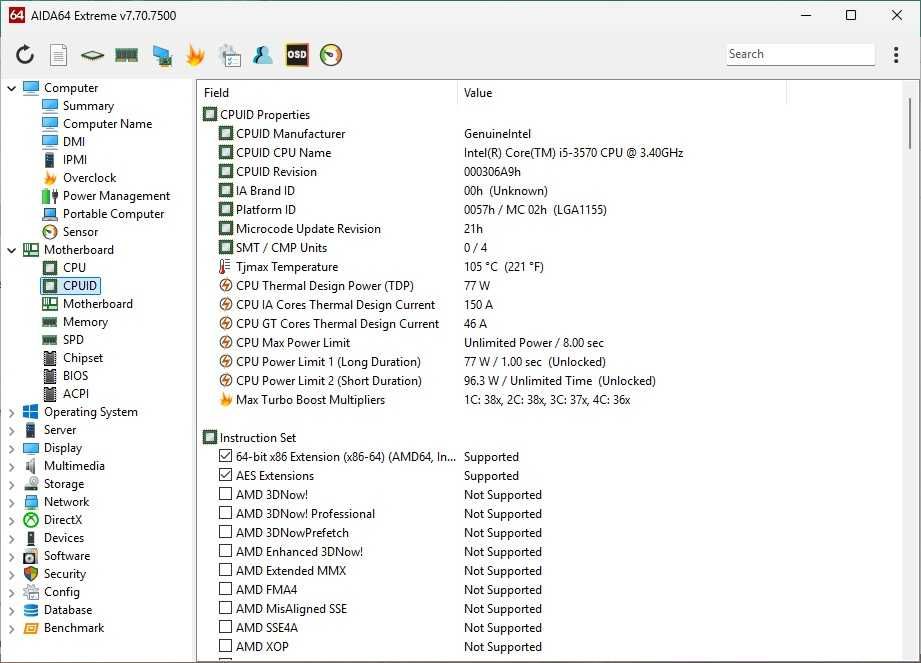The width and height of the screenshot is (921, 663).
Task: Open Computer Name page
Action: coord(107,124)
